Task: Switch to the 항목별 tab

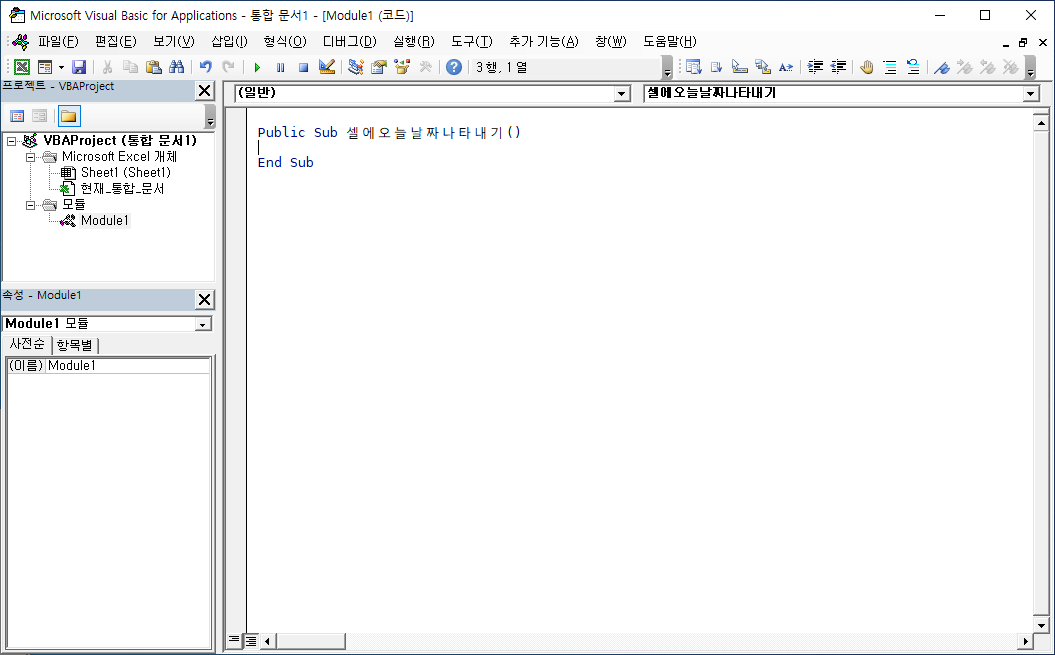Action: [74, 345]
